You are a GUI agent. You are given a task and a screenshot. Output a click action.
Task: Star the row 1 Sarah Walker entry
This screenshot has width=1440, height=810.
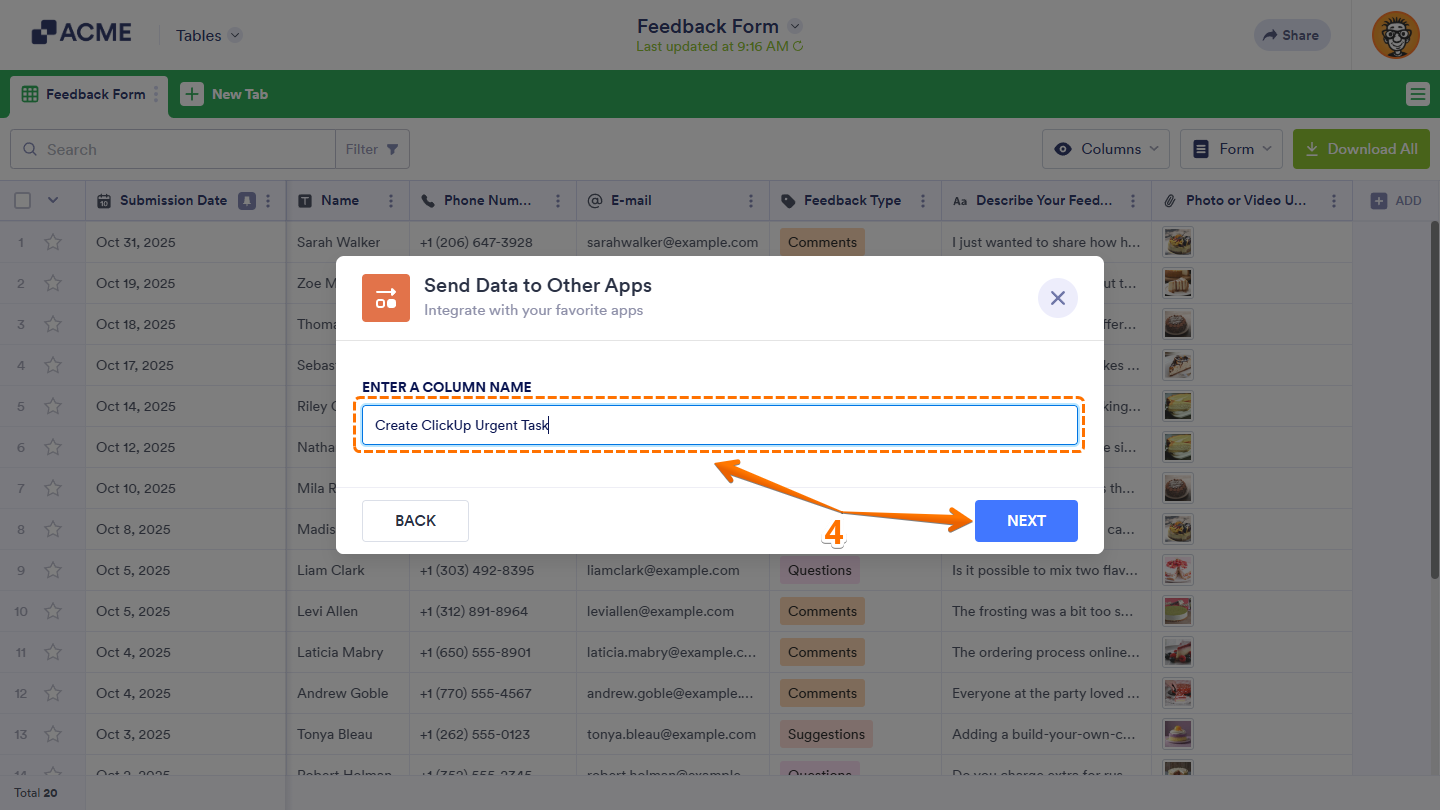coord(53,242)
